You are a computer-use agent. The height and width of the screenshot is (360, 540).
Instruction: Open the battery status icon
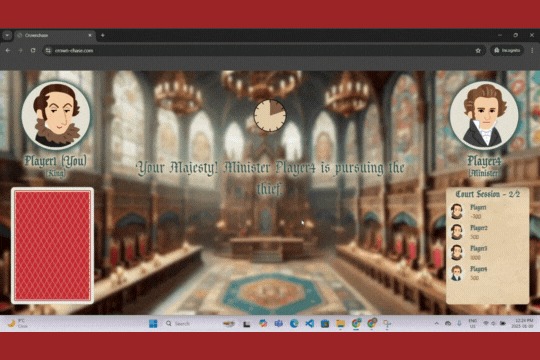pyautogui.click(x=503, y=323)
